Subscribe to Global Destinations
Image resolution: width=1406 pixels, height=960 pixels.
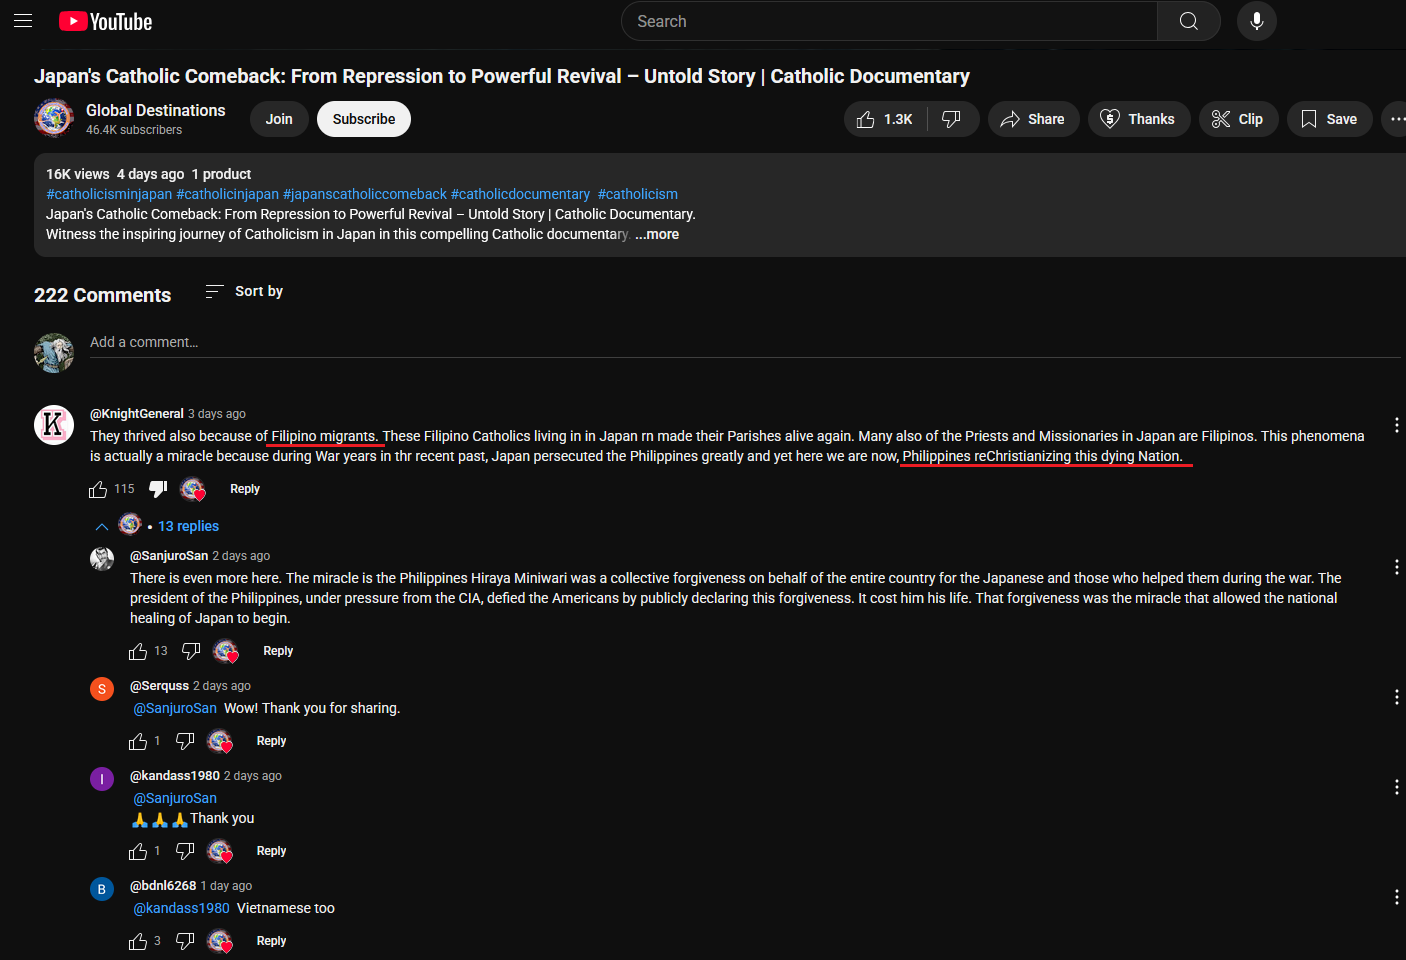(364, 119)
